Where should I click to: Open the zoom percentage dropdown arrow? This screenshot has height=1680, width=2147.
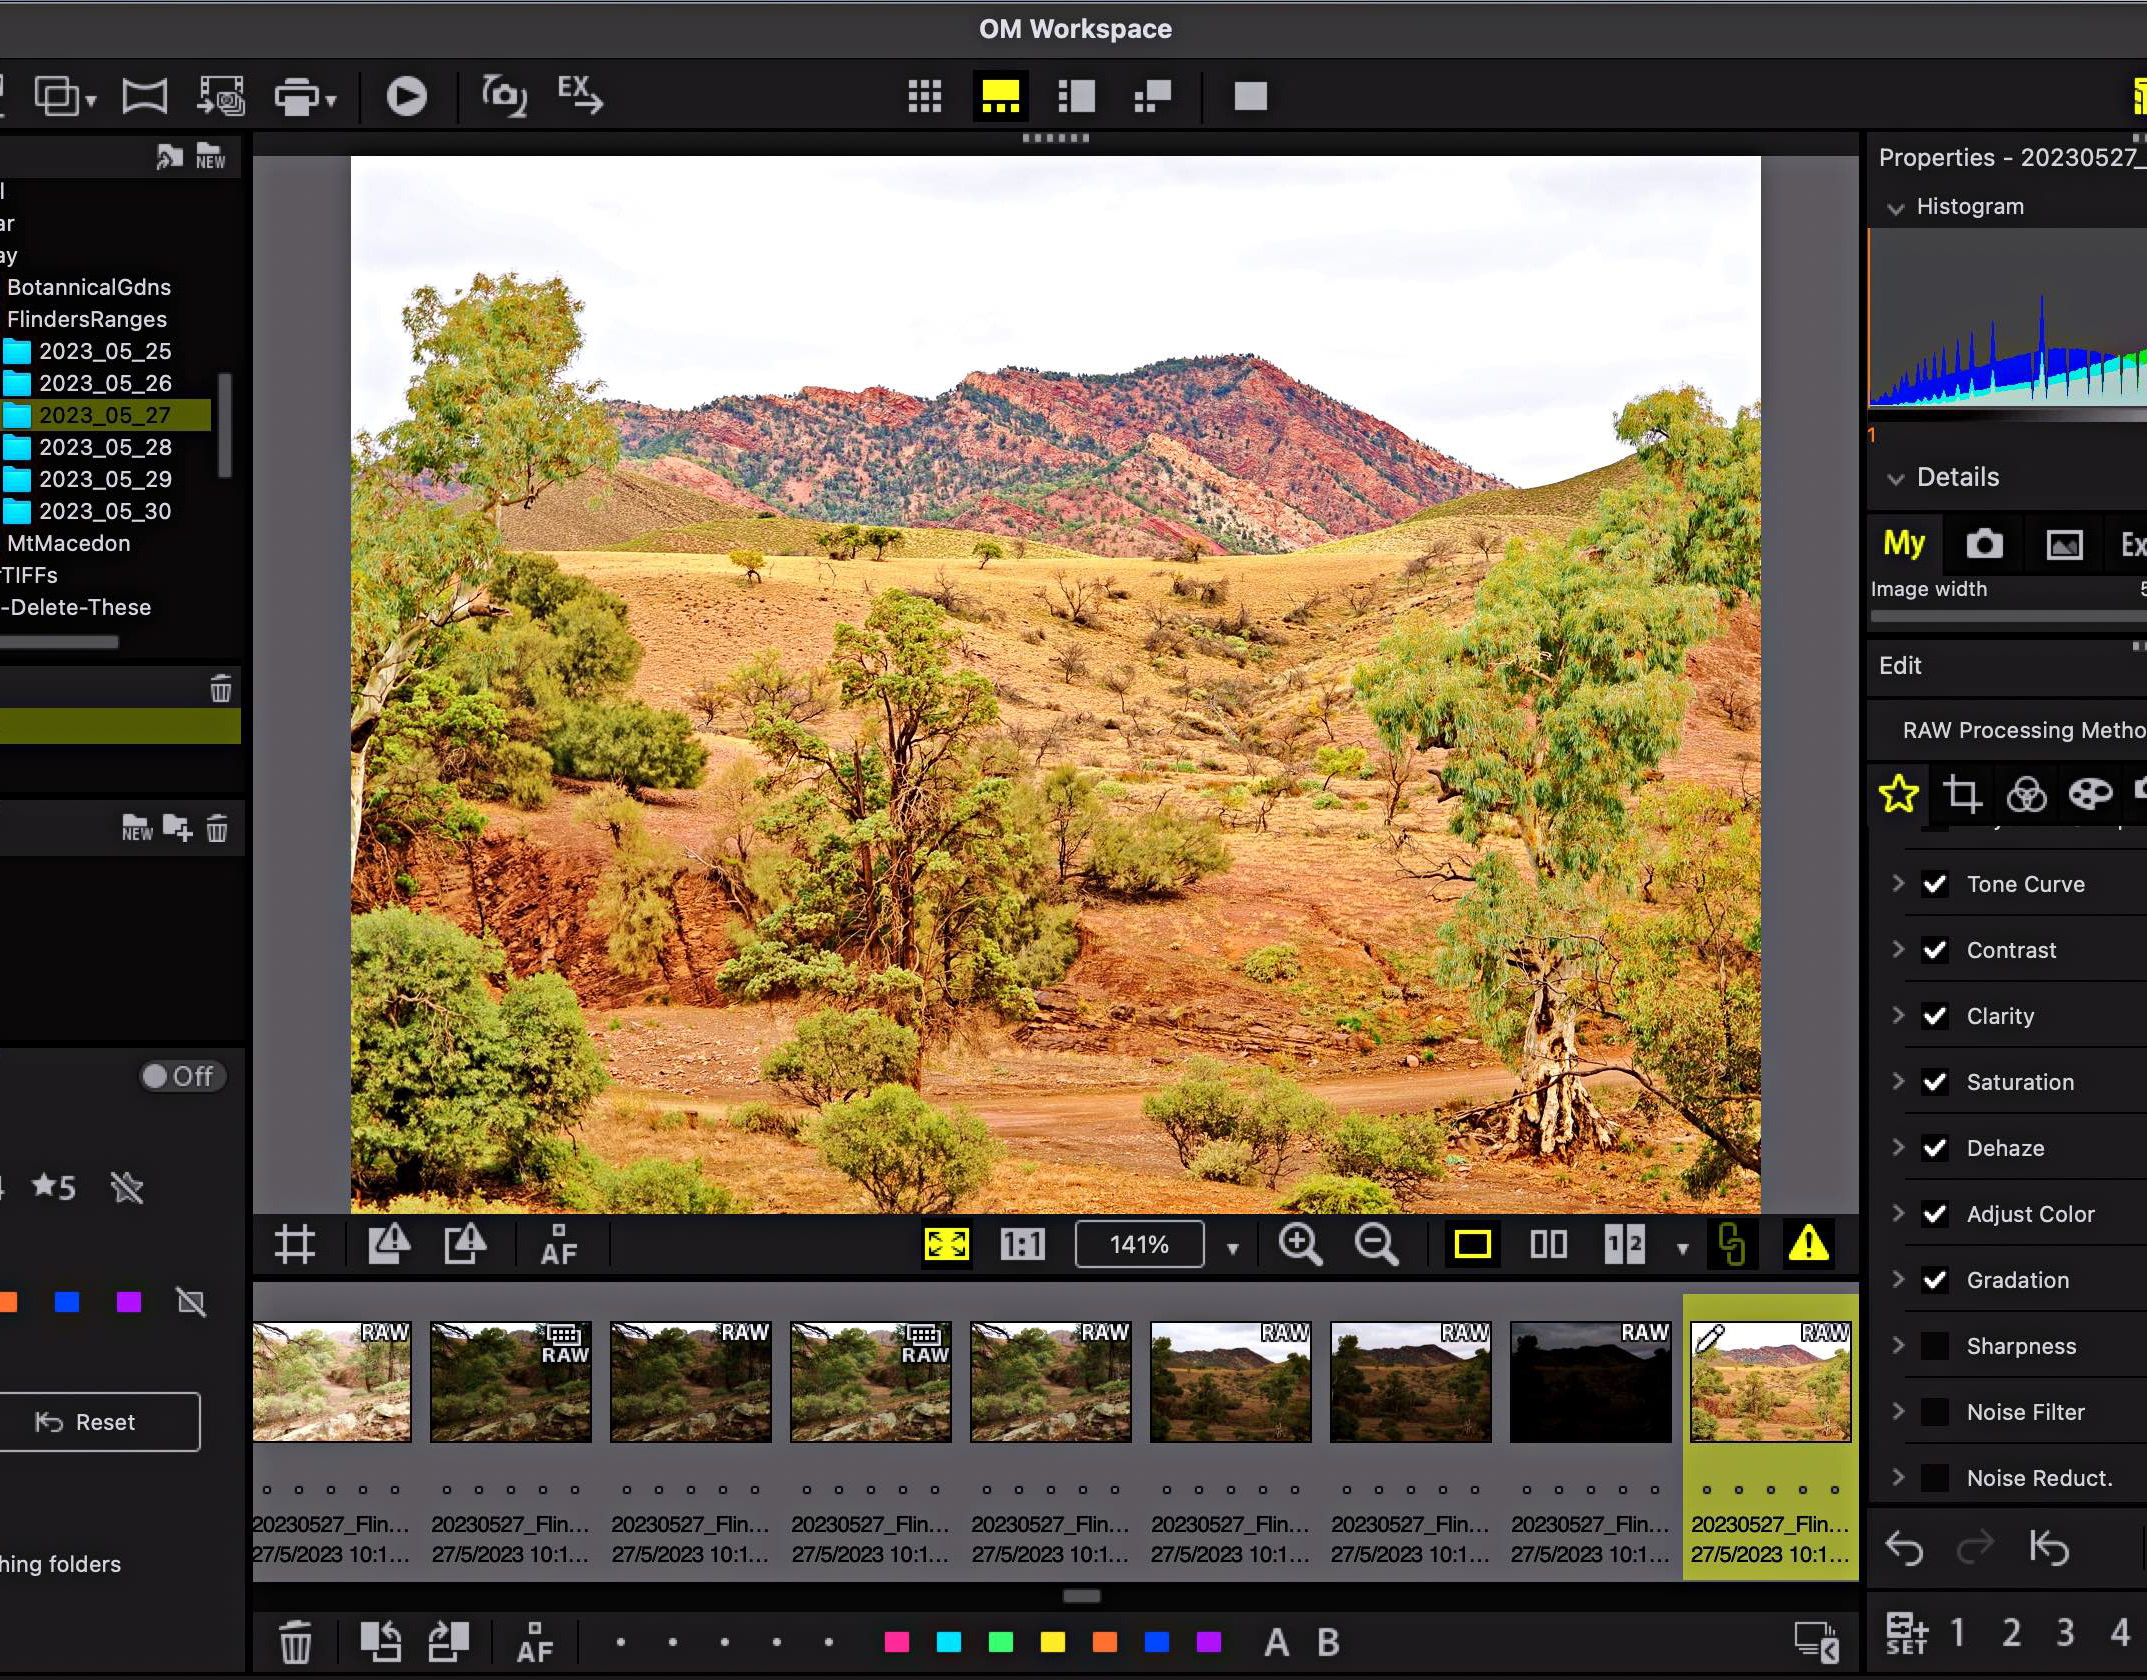(x=1232, y=1248)
